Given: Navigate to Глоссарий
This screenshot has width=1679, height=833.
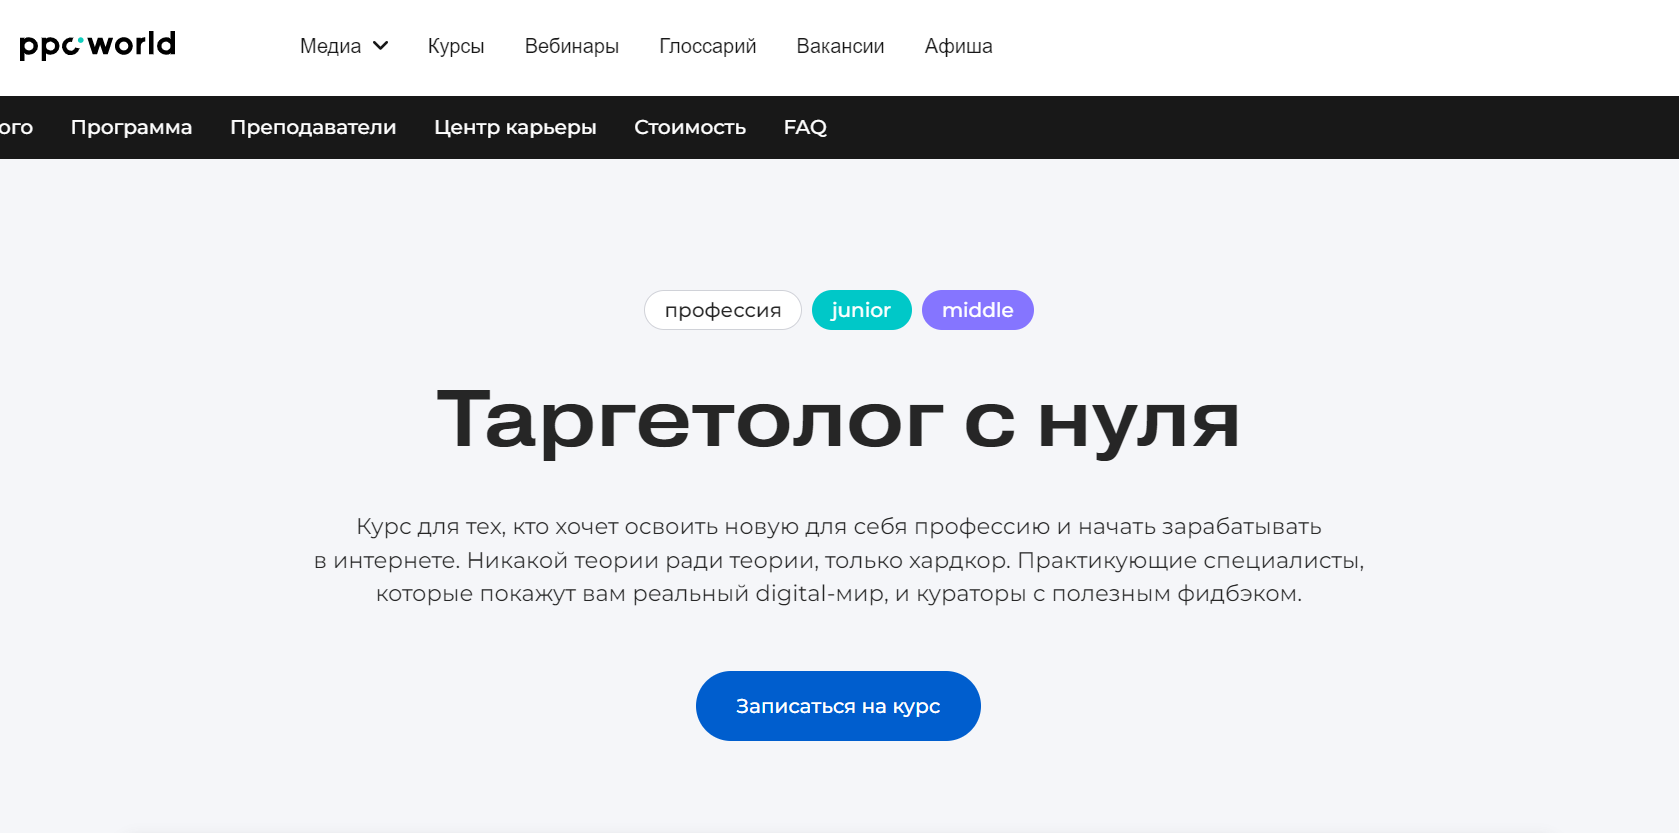Looking at the screenshot, I should click(x=707, y=46).
